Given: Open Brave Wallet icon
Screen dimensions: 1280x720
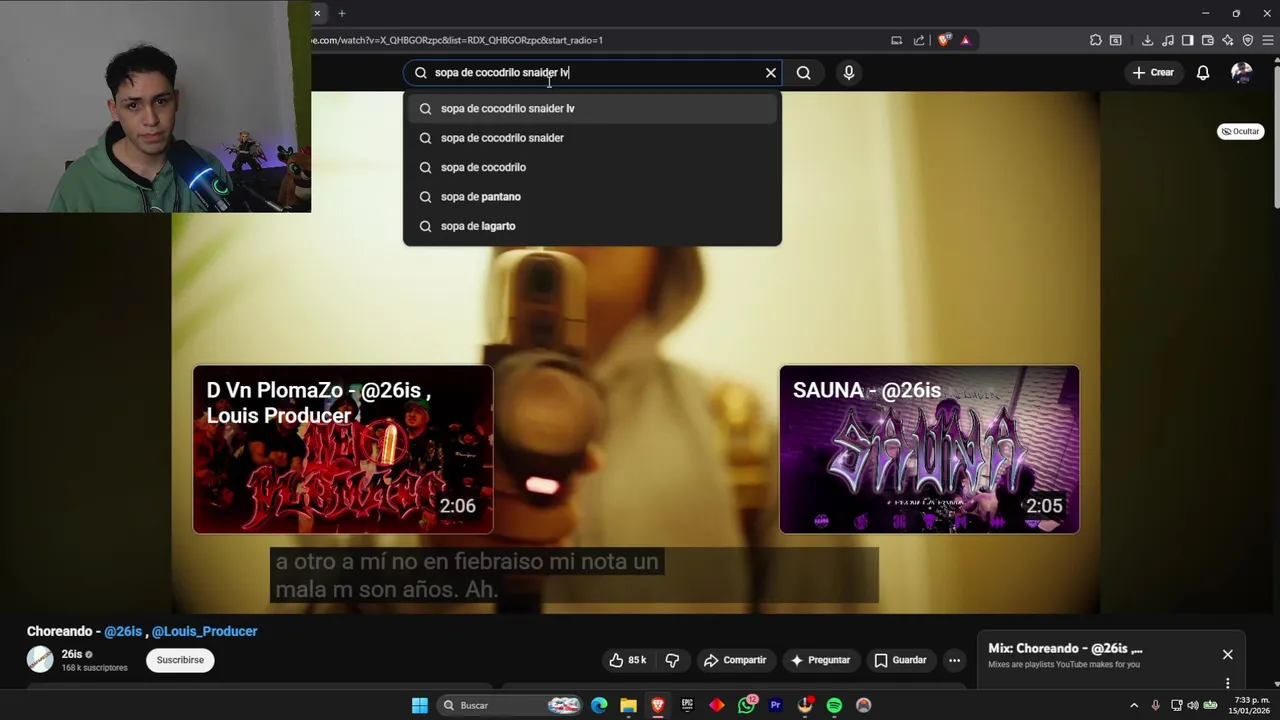Looking at the screenshot, I should pos(1207,41).
